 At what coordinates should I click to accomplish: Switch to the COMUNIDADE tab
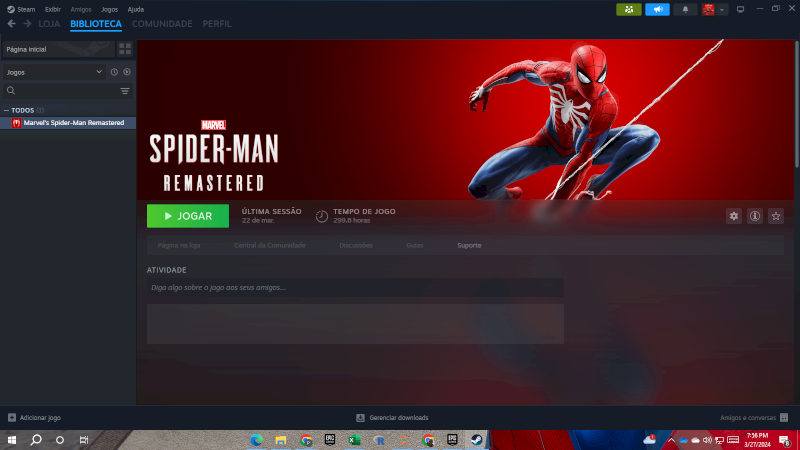point(162,23)
